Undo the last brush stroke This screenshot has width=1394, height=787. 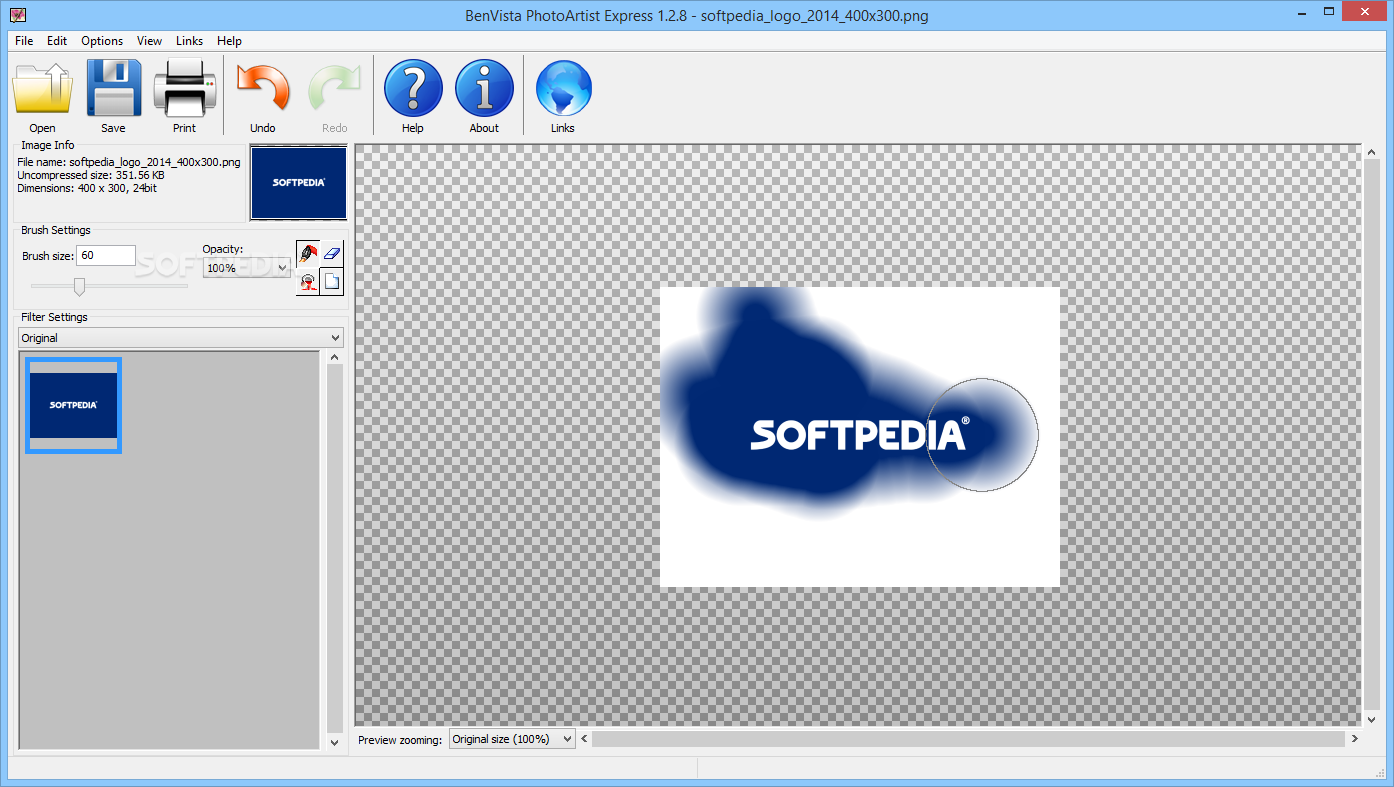click(263, 88)
